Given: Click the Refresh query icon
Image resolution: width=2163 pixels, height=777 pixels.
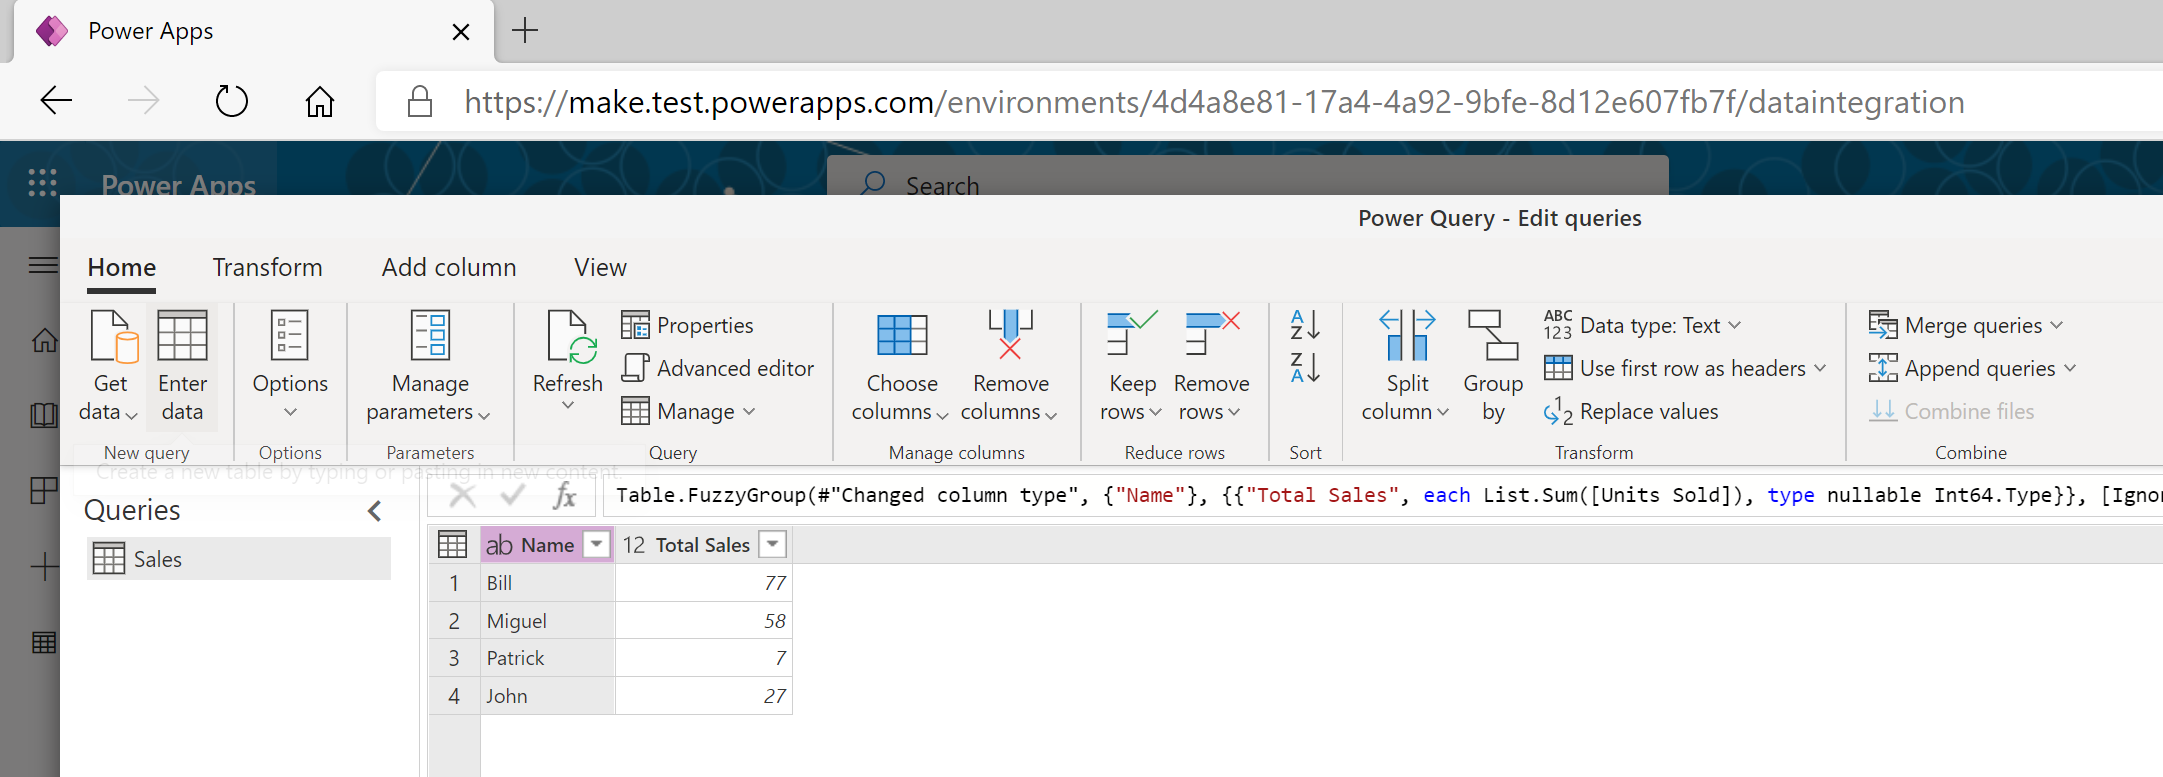Looking at the screenshot, I should click(568, 338).
